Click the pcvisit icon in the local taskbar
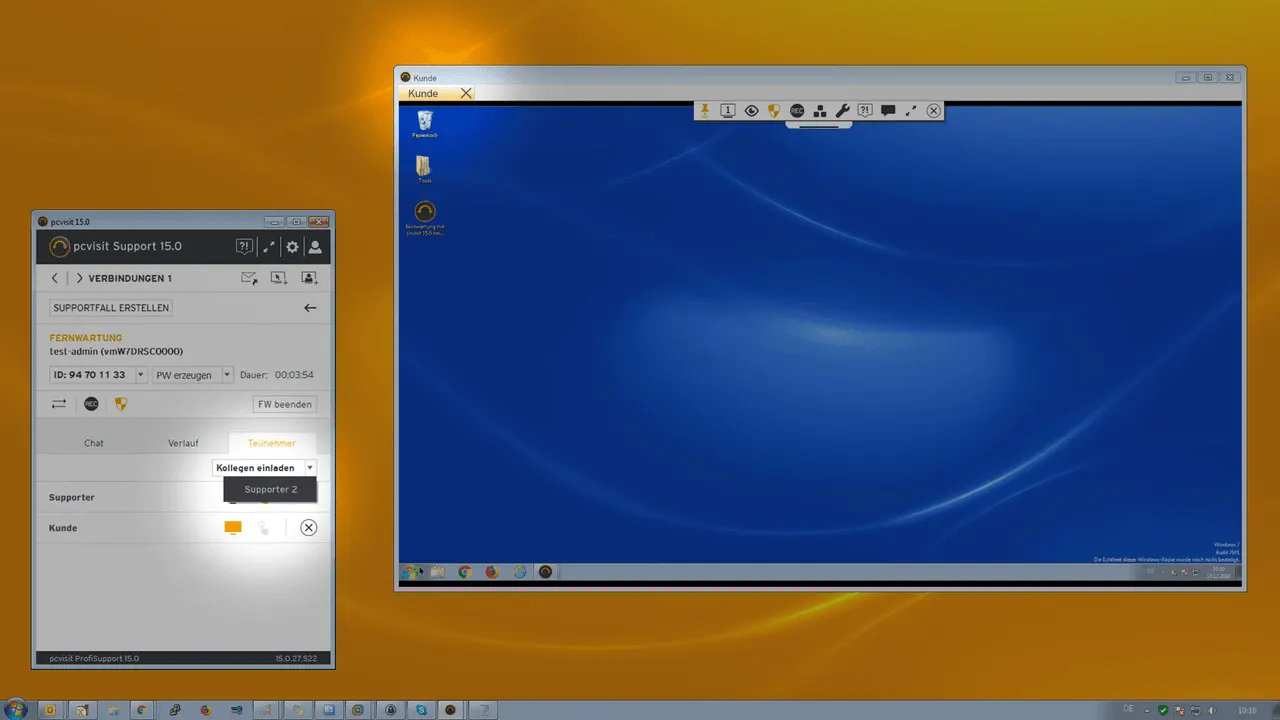The height and width of the screenshot is (720, 1280). coord(451,710)
